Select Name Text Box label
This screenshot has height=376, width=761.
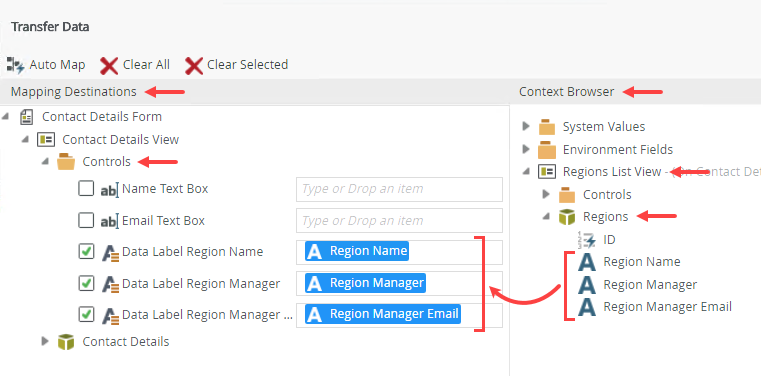click(165, 189)
